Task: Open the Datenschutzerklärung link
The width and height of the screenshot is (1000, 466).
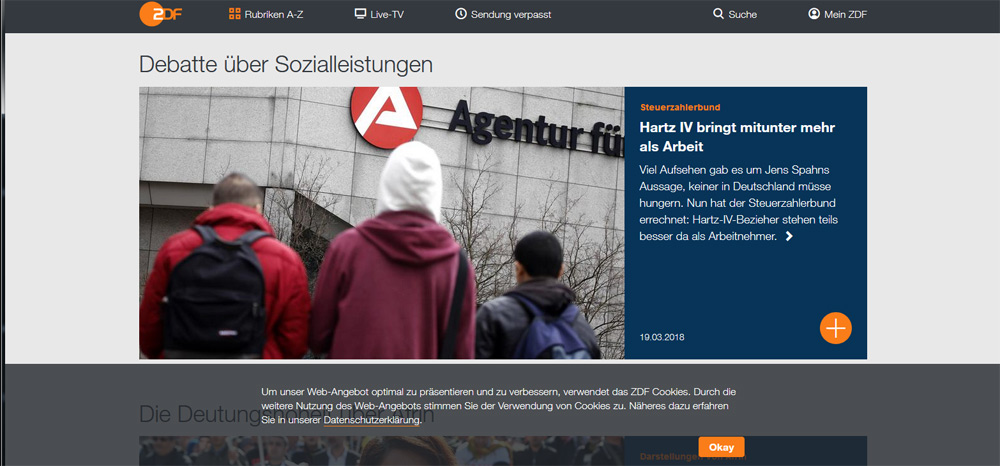Action: tap(372, 421)
